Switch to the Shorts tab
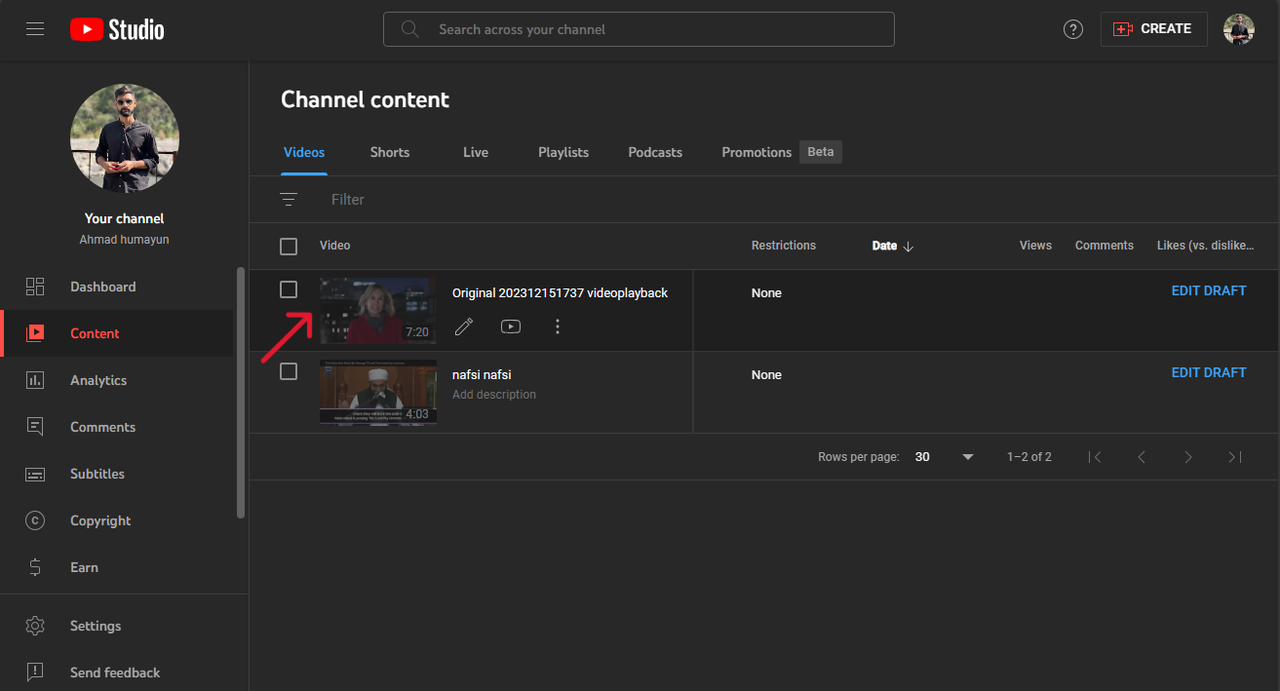 [x=390, y=152]
